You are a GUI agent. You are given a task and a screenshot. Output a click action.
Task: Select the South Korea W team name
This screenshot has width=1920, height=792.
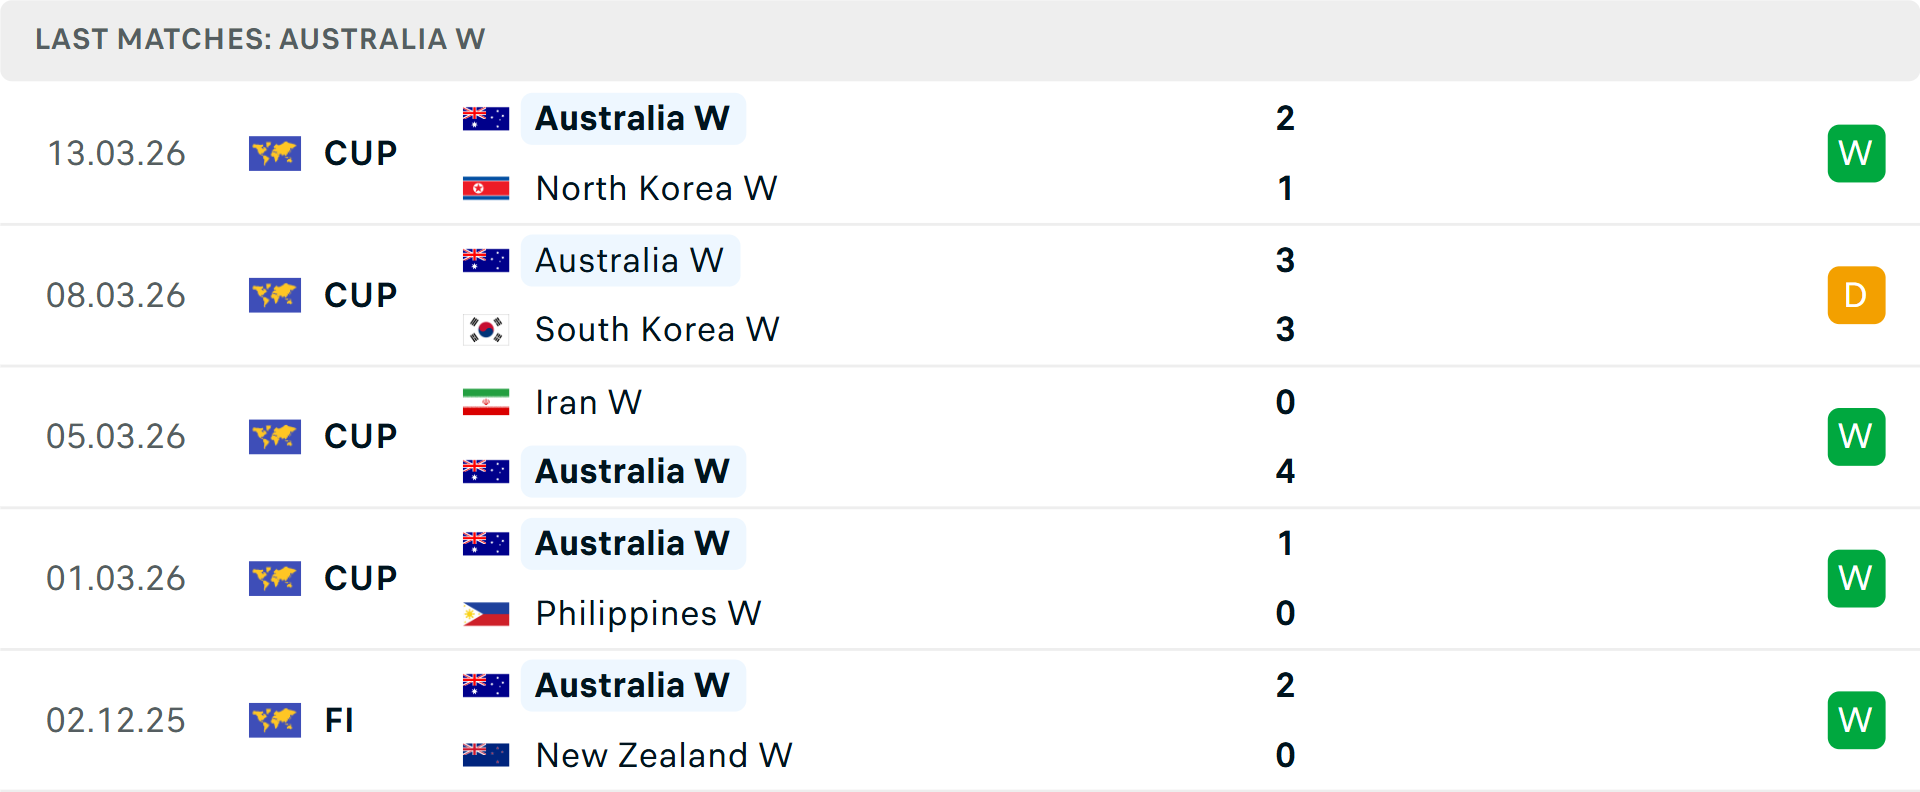pos(657,329)
